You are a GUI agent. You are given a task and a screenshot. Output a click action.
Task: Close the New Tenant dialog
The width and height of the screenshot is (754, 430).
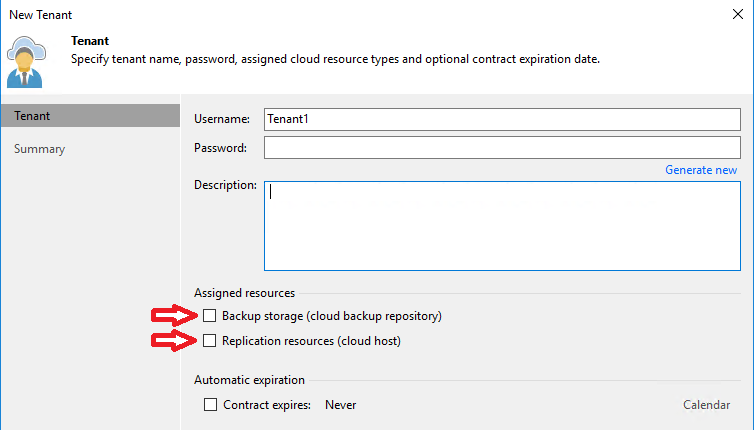tap(738, 14)
